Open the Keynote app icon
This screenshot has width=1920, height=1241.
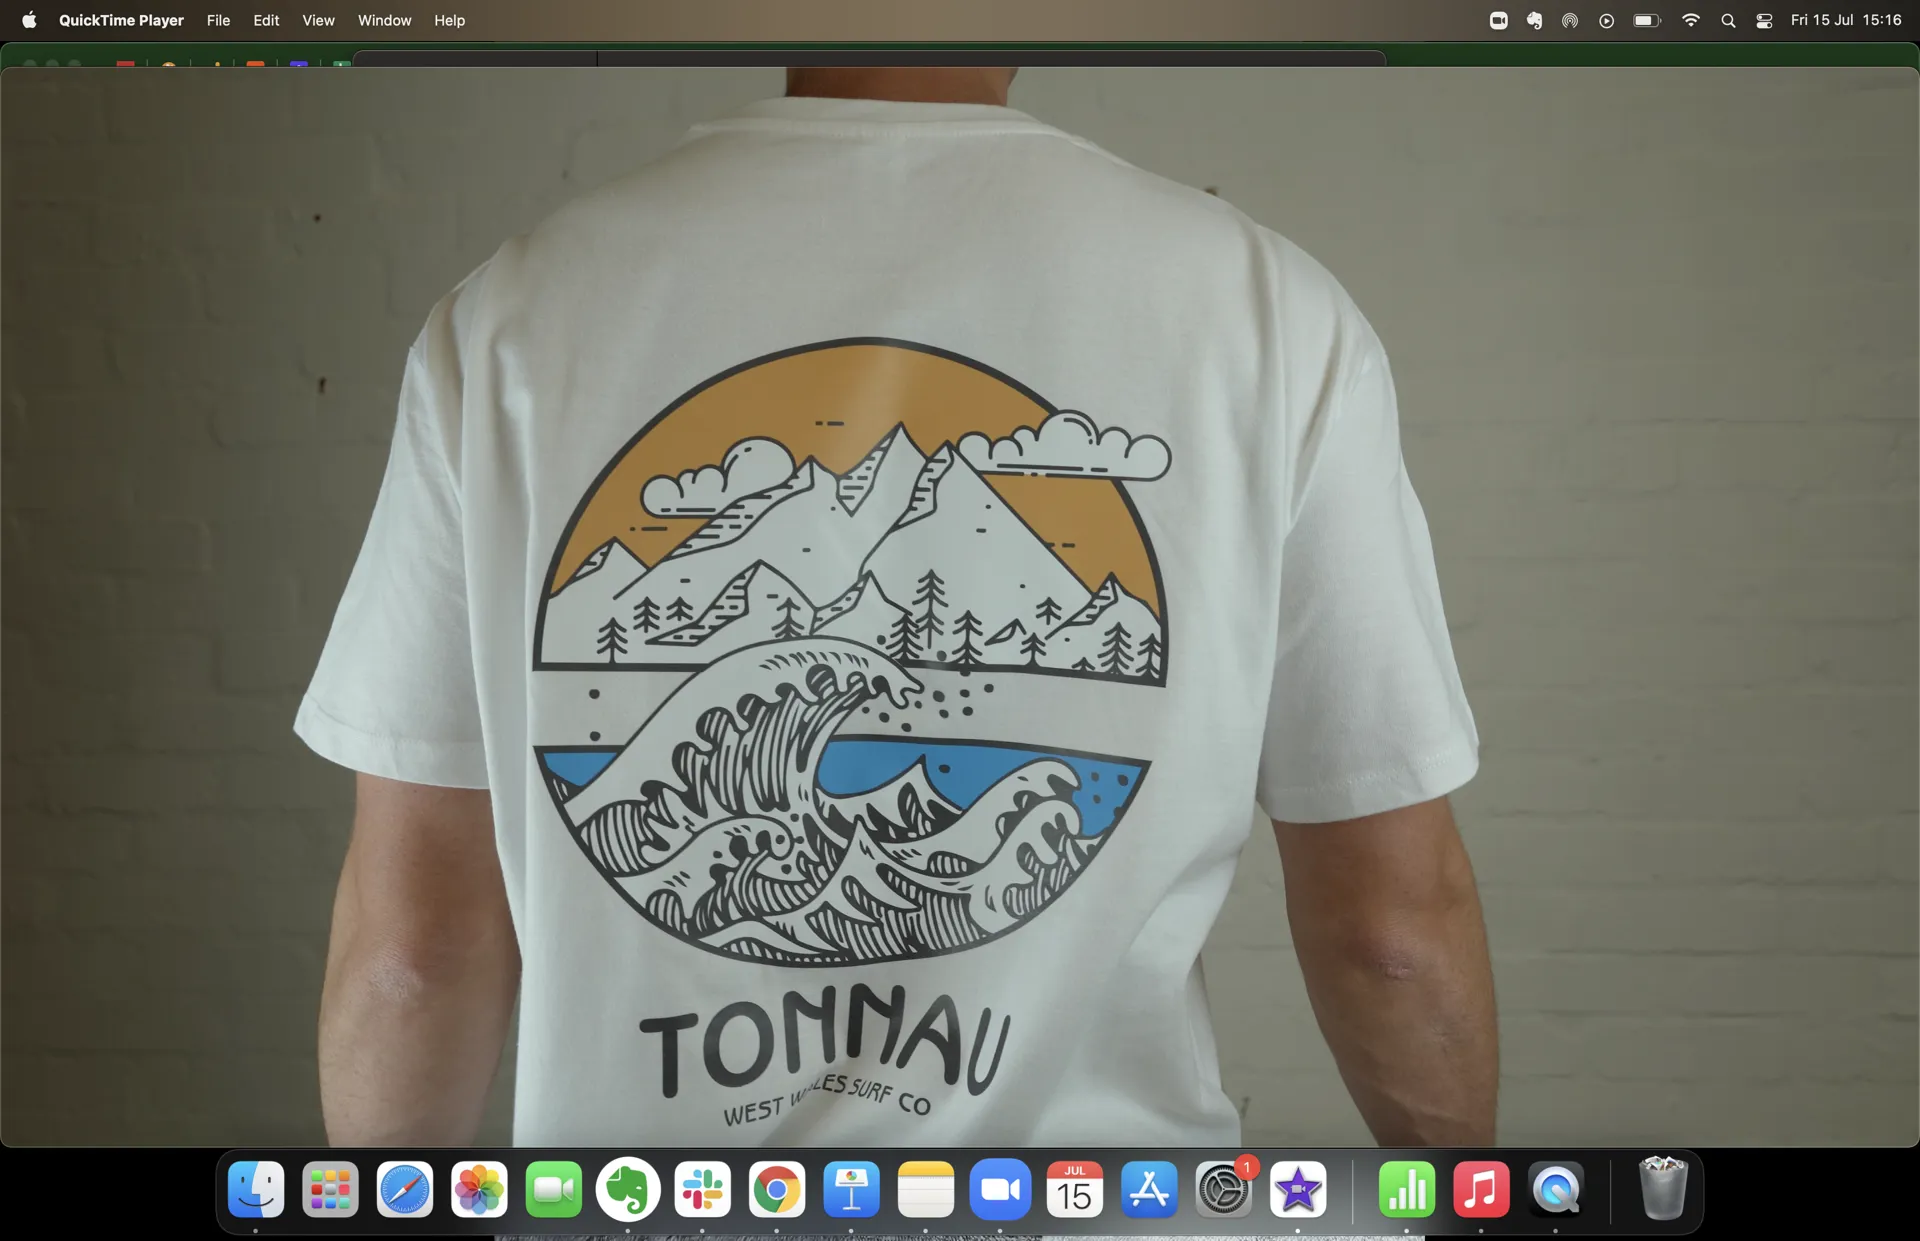coord(851,1189)
